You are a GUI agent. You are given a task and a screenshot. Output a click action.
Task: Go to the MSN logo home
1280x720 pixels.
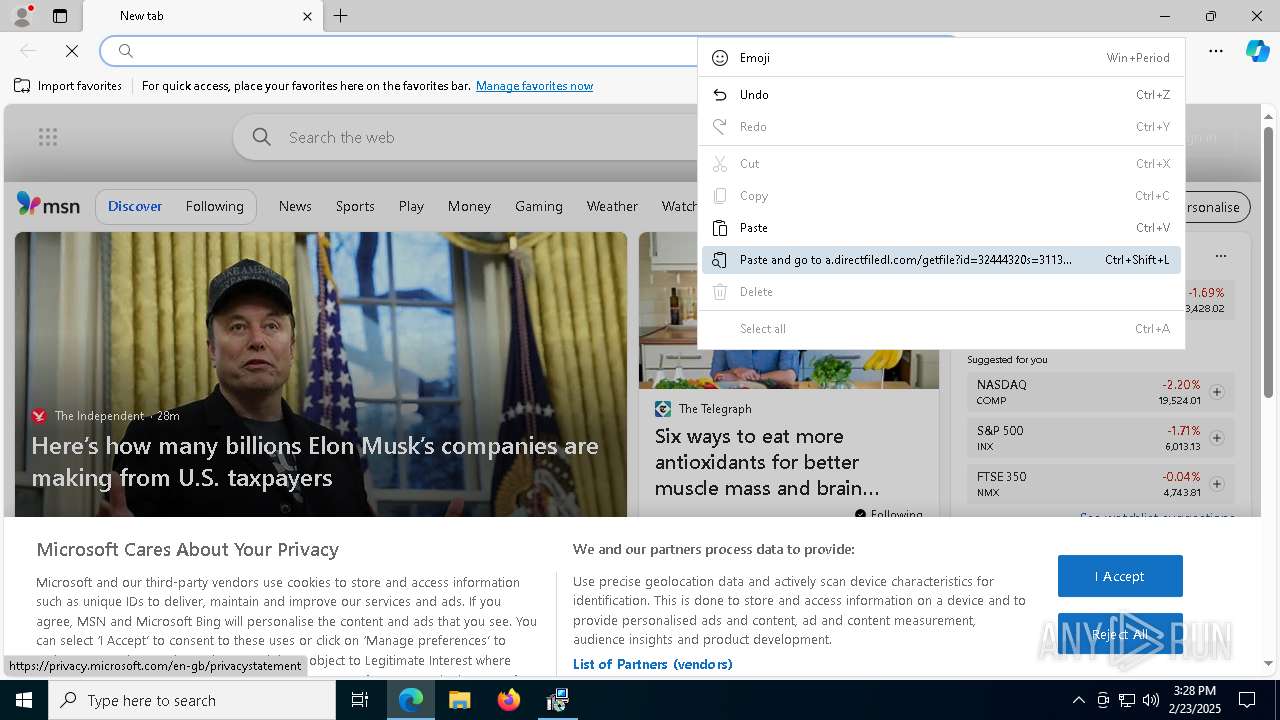[48, 205]
